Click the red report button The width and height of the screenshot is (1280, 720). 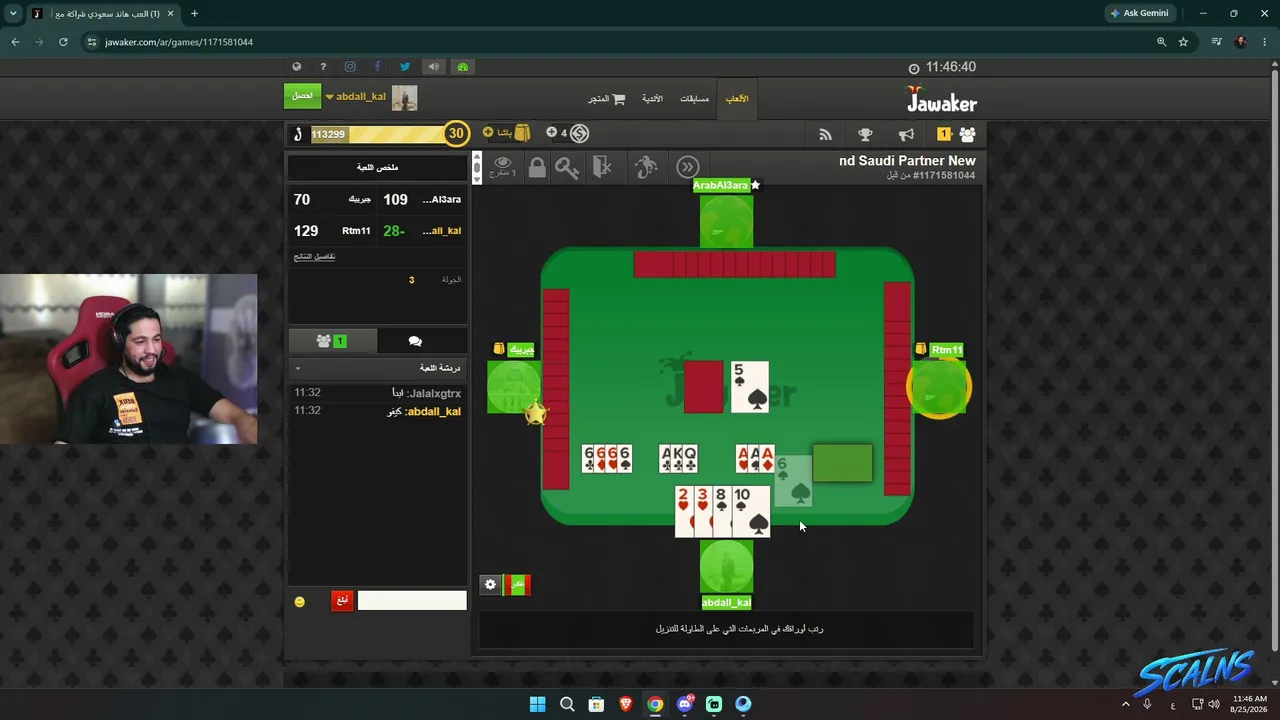click(x=342, y=600)
